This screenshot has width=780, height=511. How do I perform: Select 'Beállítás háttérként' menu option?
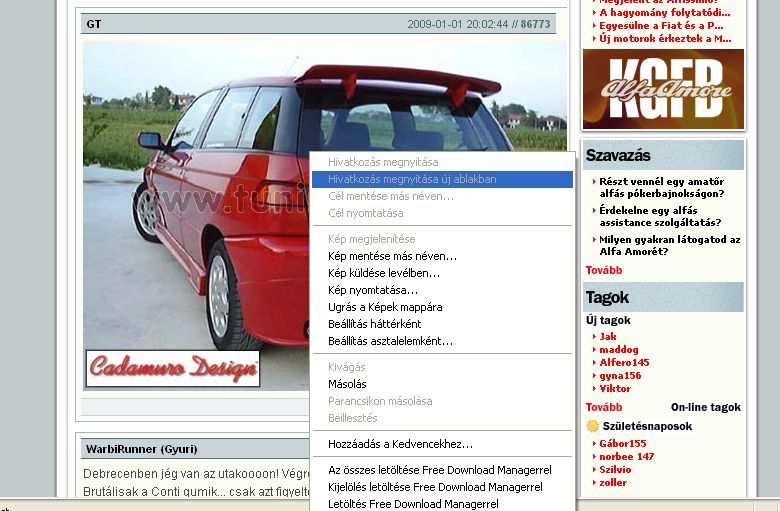click(x=442, y=324)
